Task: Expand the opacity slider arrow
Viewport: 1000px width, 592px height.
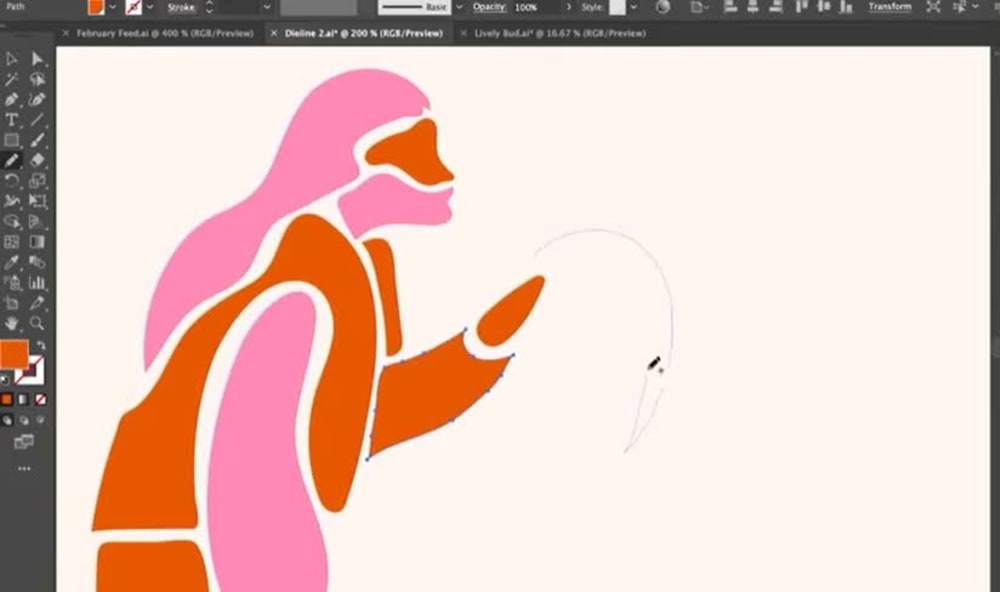Action: coord(568,7)
